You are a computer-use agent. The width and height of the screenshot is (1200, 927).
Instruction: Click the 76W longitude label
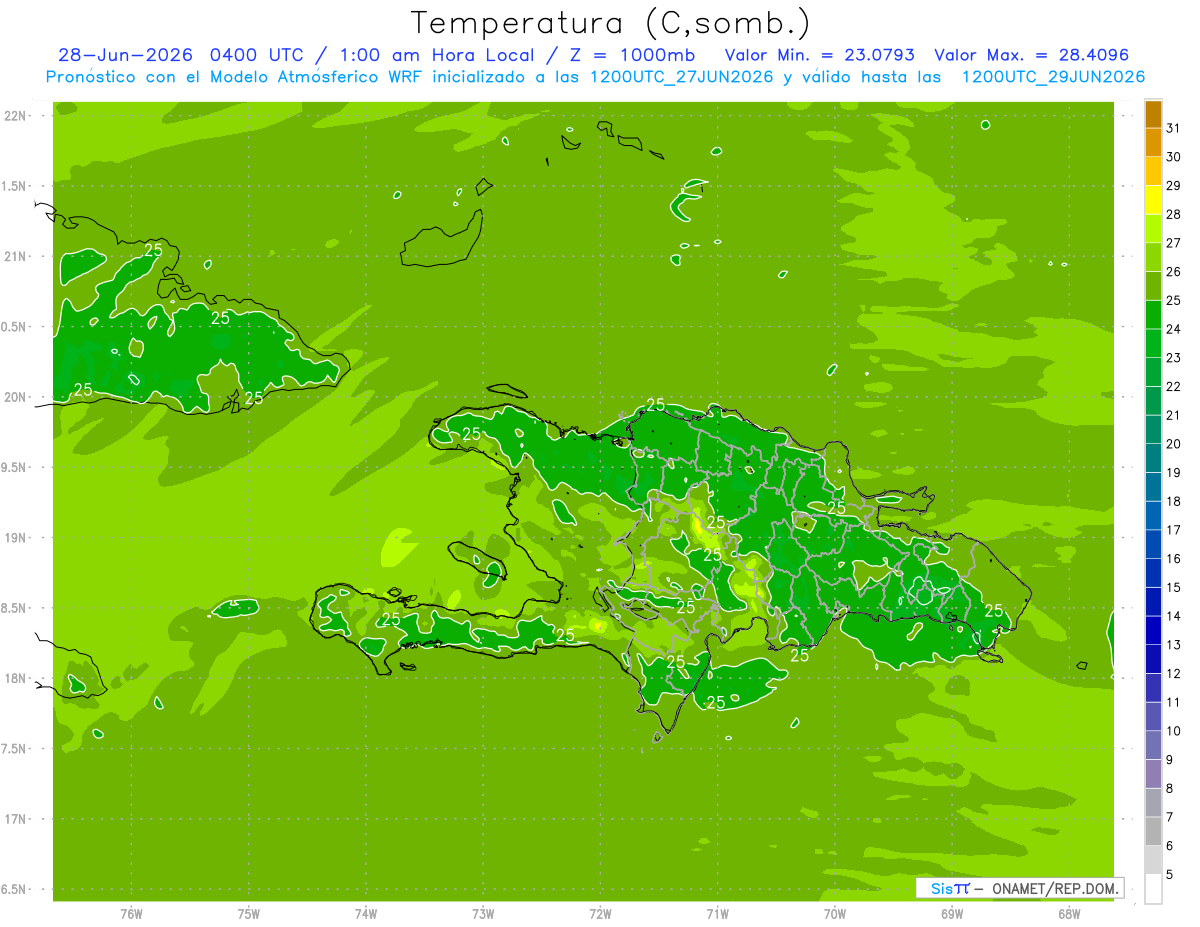pos(131,914)
